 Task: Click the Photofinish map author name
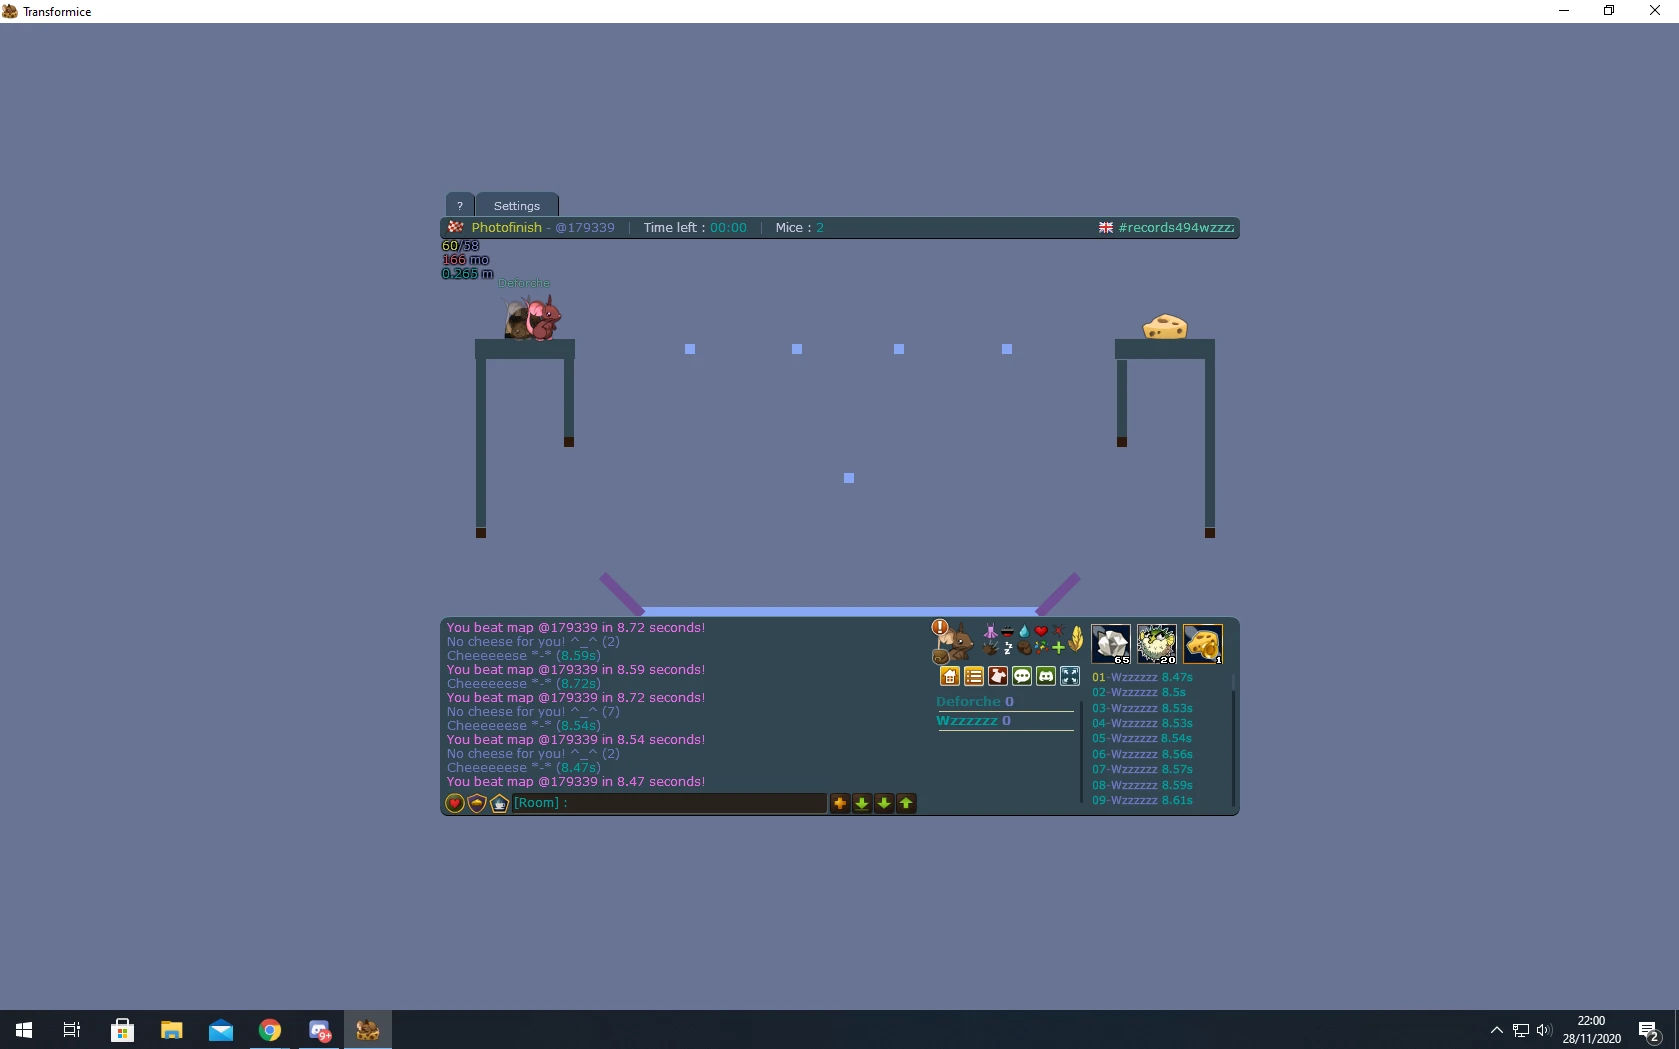tap(507, 228)
